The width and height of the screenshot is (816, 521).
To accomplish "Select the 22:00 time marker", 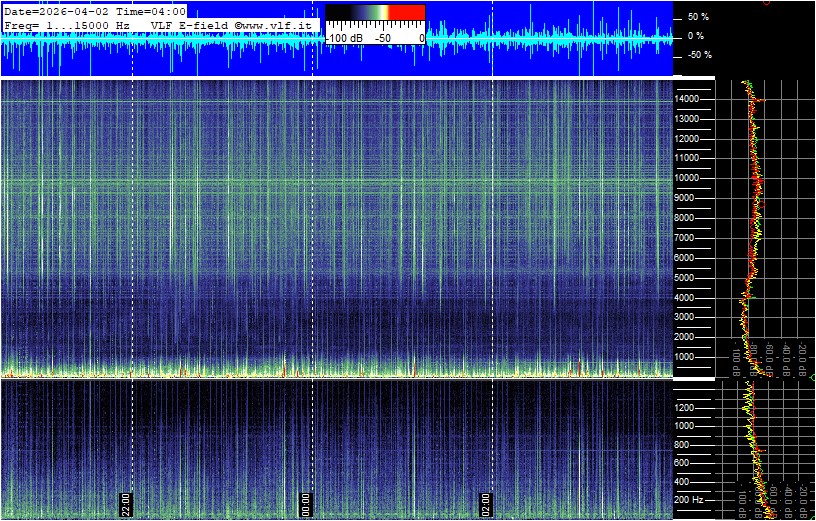I will [127, 502].
